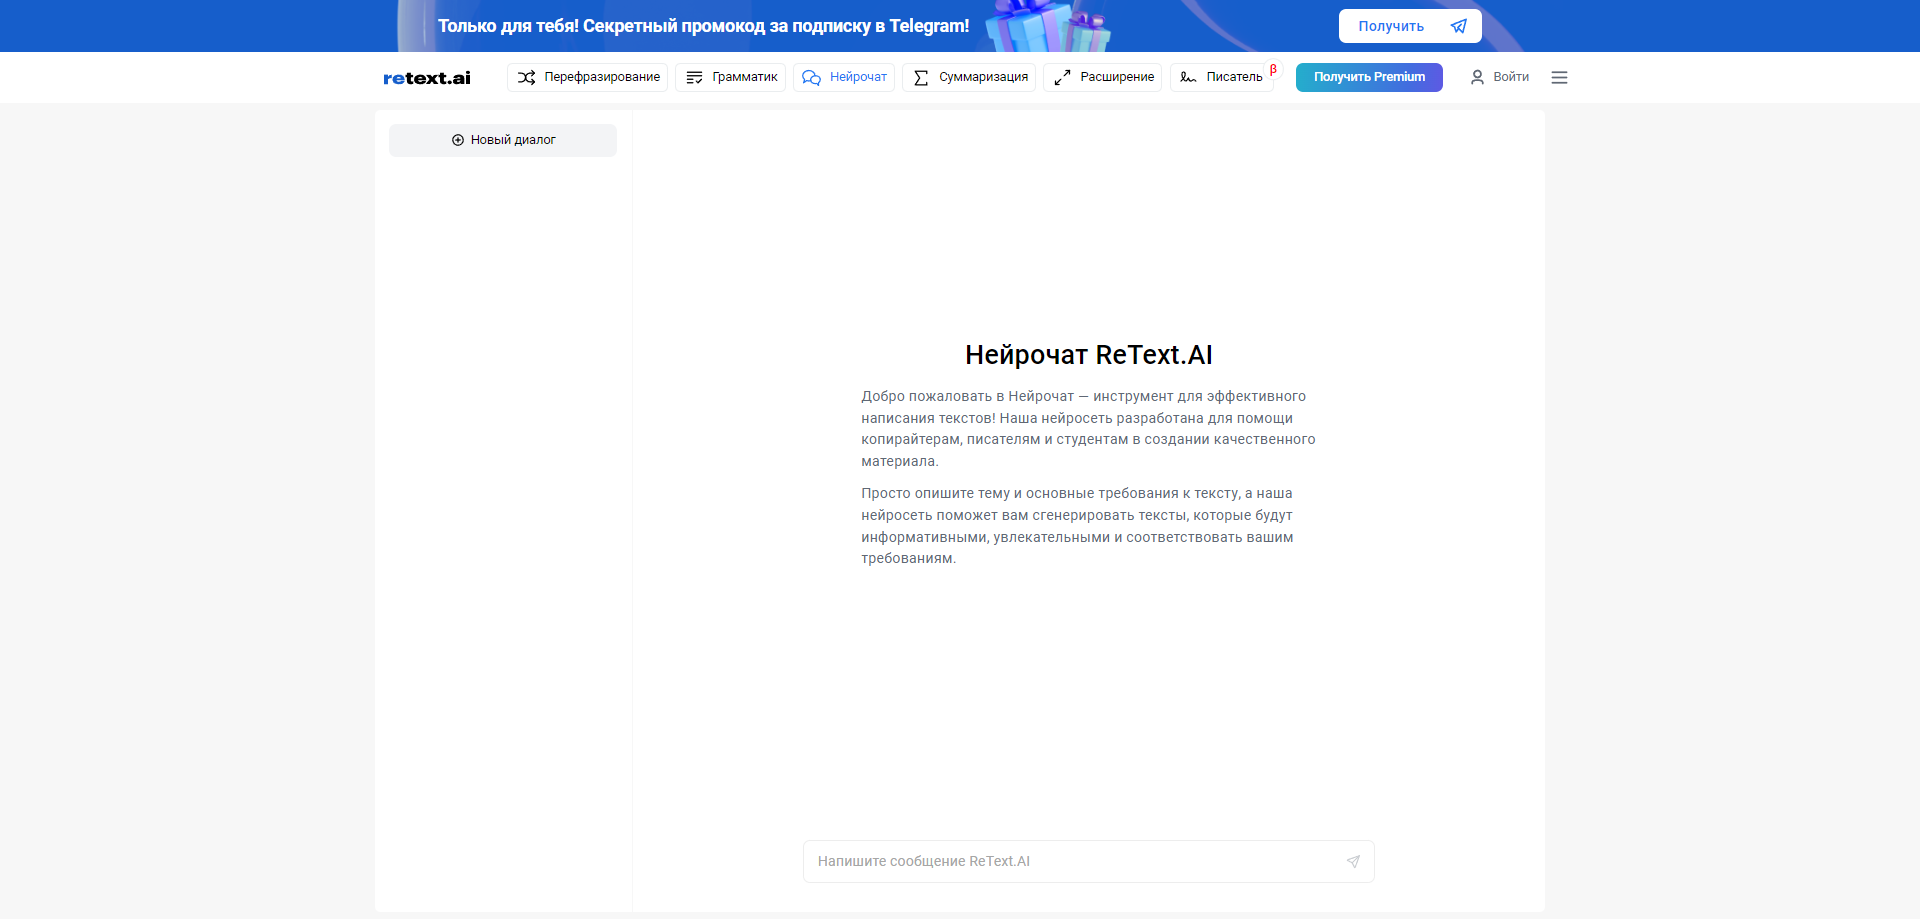This screenshot has height=919, width=1920.
Task: Click the expand arrows icon for Расширение
Action: 1063,77
